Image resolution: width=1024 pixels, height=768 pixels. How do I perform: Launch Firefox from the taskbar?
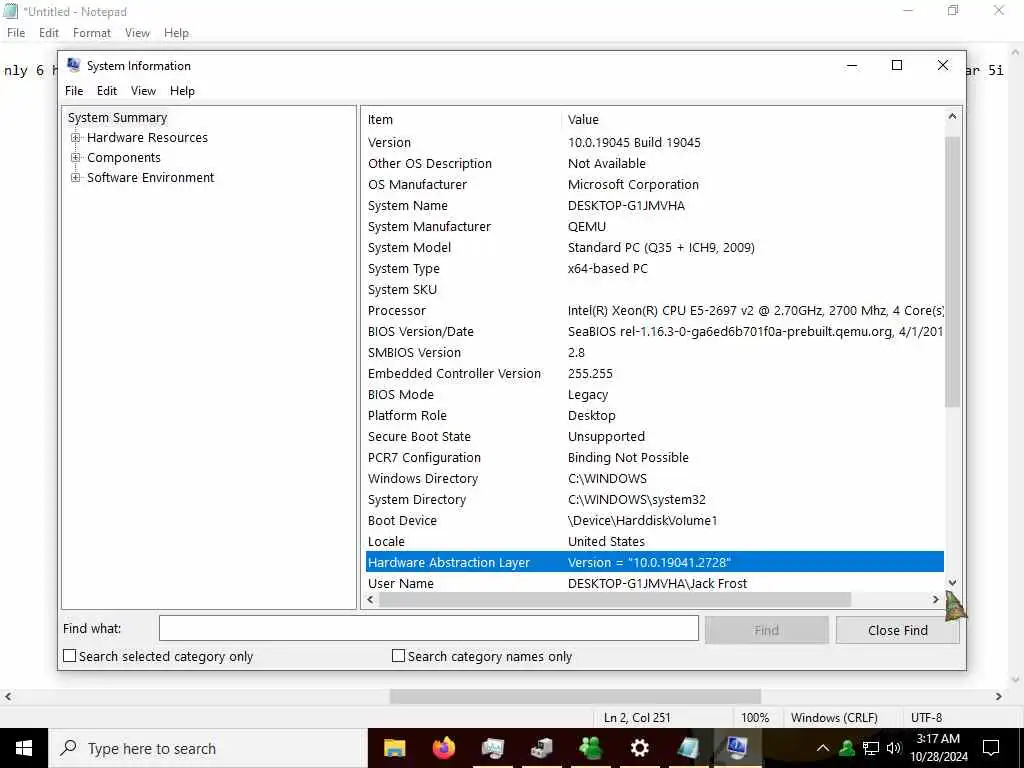click(443, 748)
